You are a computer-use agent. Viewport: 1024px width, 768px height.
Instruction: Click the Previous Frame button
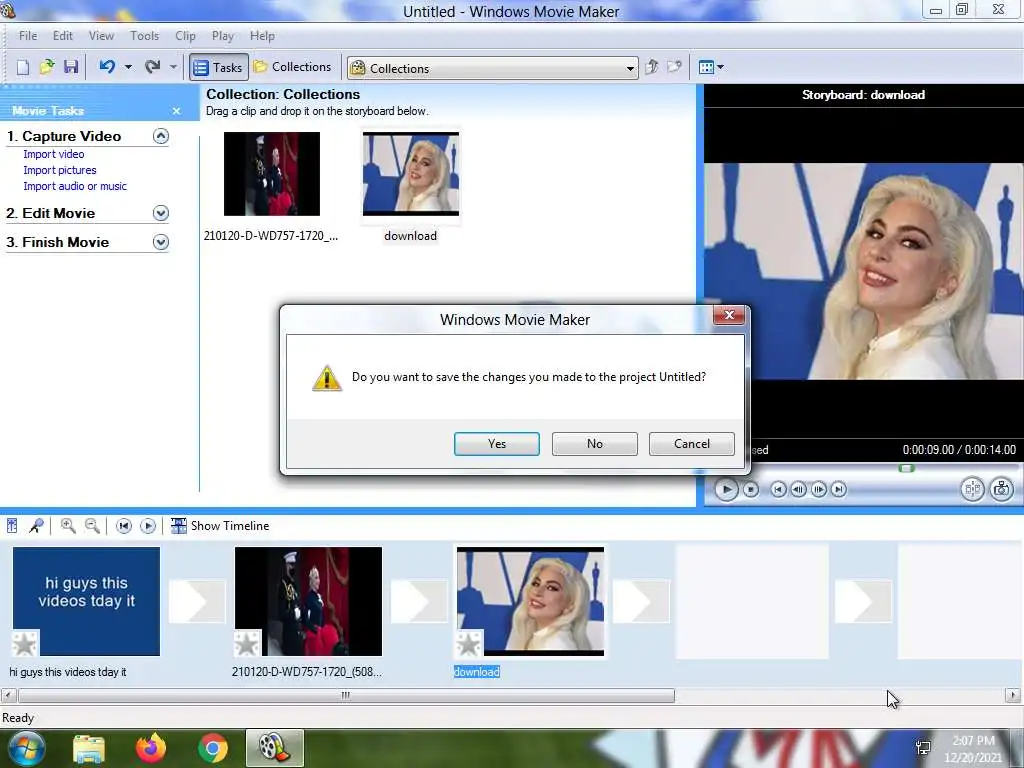coord(798,489)
